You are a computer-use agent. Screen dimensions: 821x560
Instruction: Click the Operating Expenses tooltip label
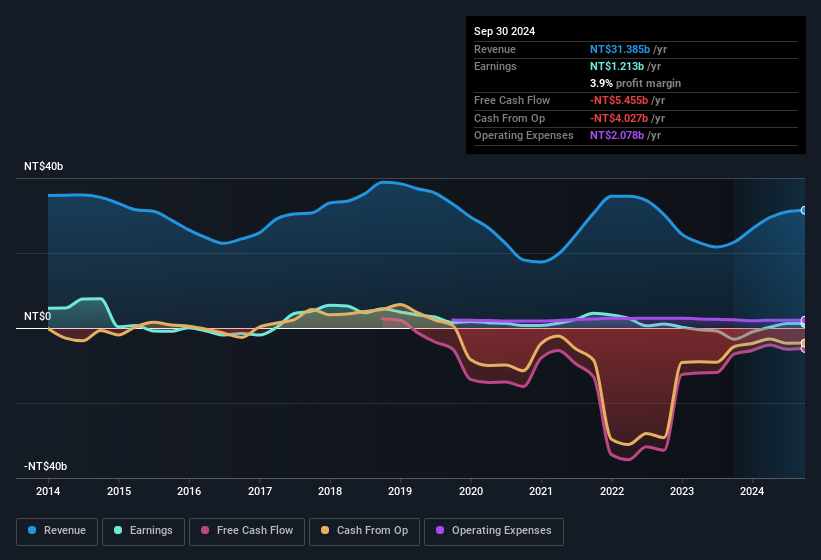(524, 136)
